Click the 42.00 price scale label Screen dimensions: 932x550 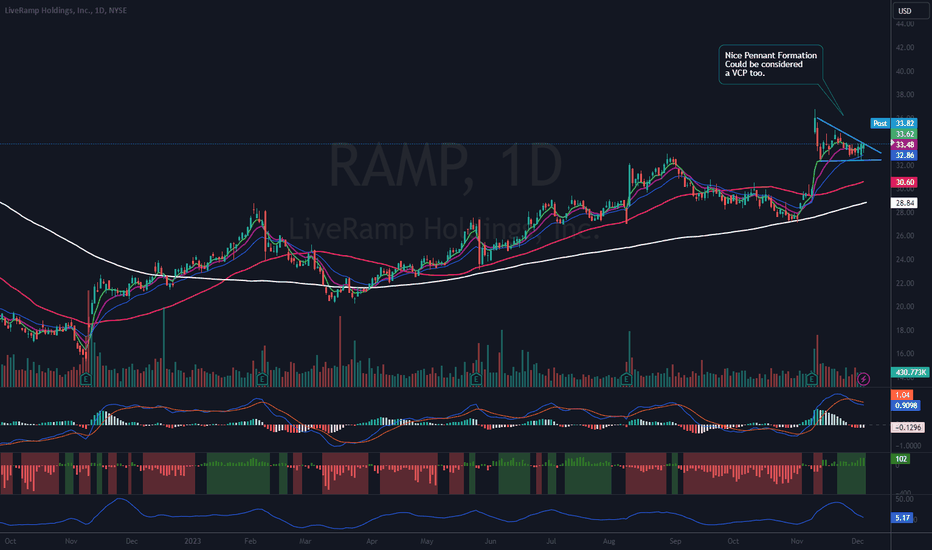pos(905,48)
